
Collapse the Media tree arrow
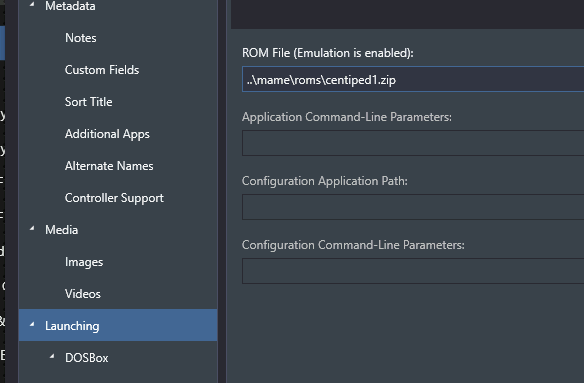coord(32,229)
